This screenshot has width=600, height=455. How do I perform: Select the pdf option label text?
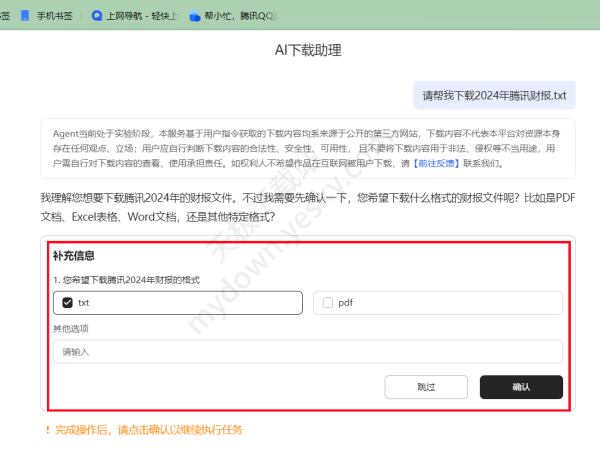click(346, 302)
